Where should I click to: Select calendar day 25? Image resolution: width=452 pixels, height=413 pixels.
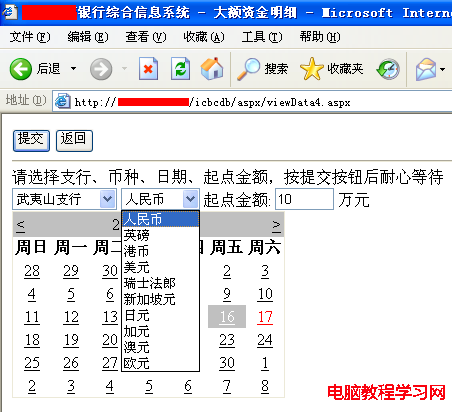pyautogui.click(x=32, y=363)
